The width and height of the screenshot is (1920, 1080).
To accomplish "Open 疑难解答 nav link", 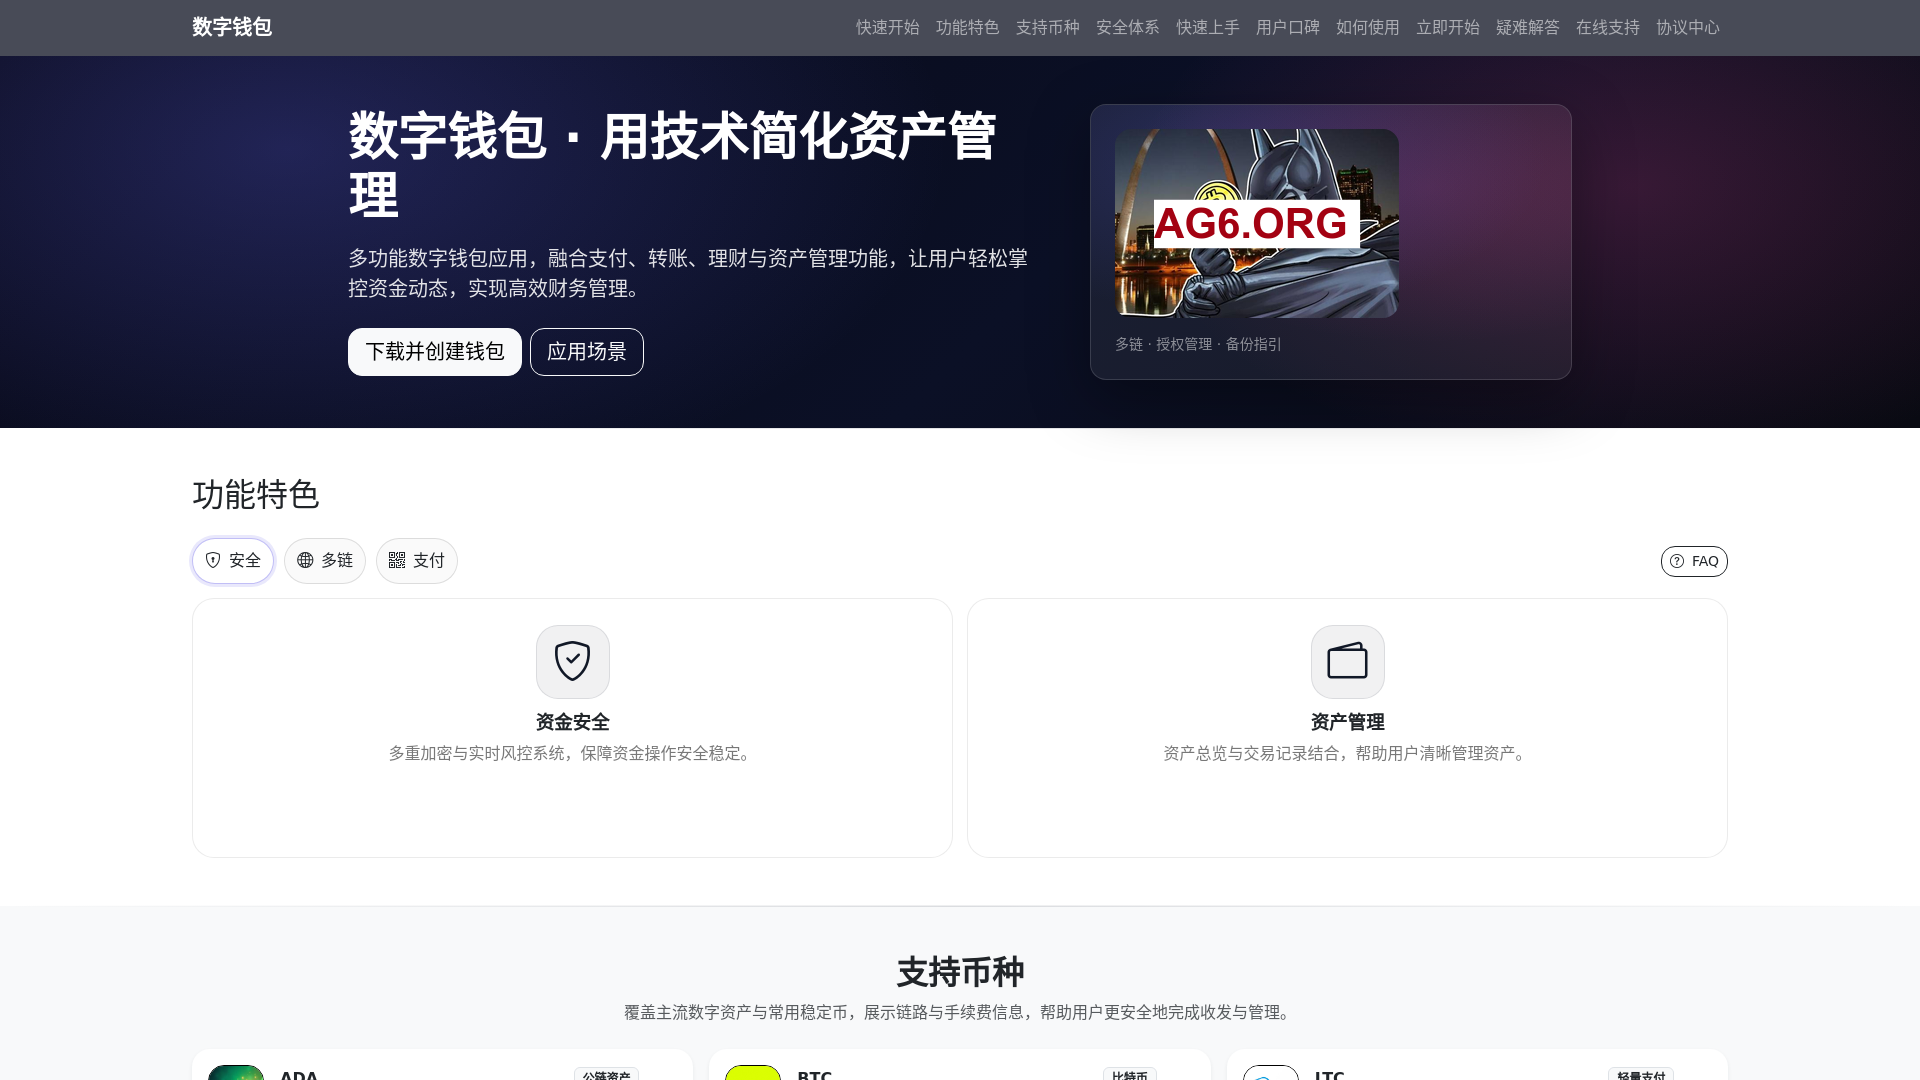I will [1527, 27].
